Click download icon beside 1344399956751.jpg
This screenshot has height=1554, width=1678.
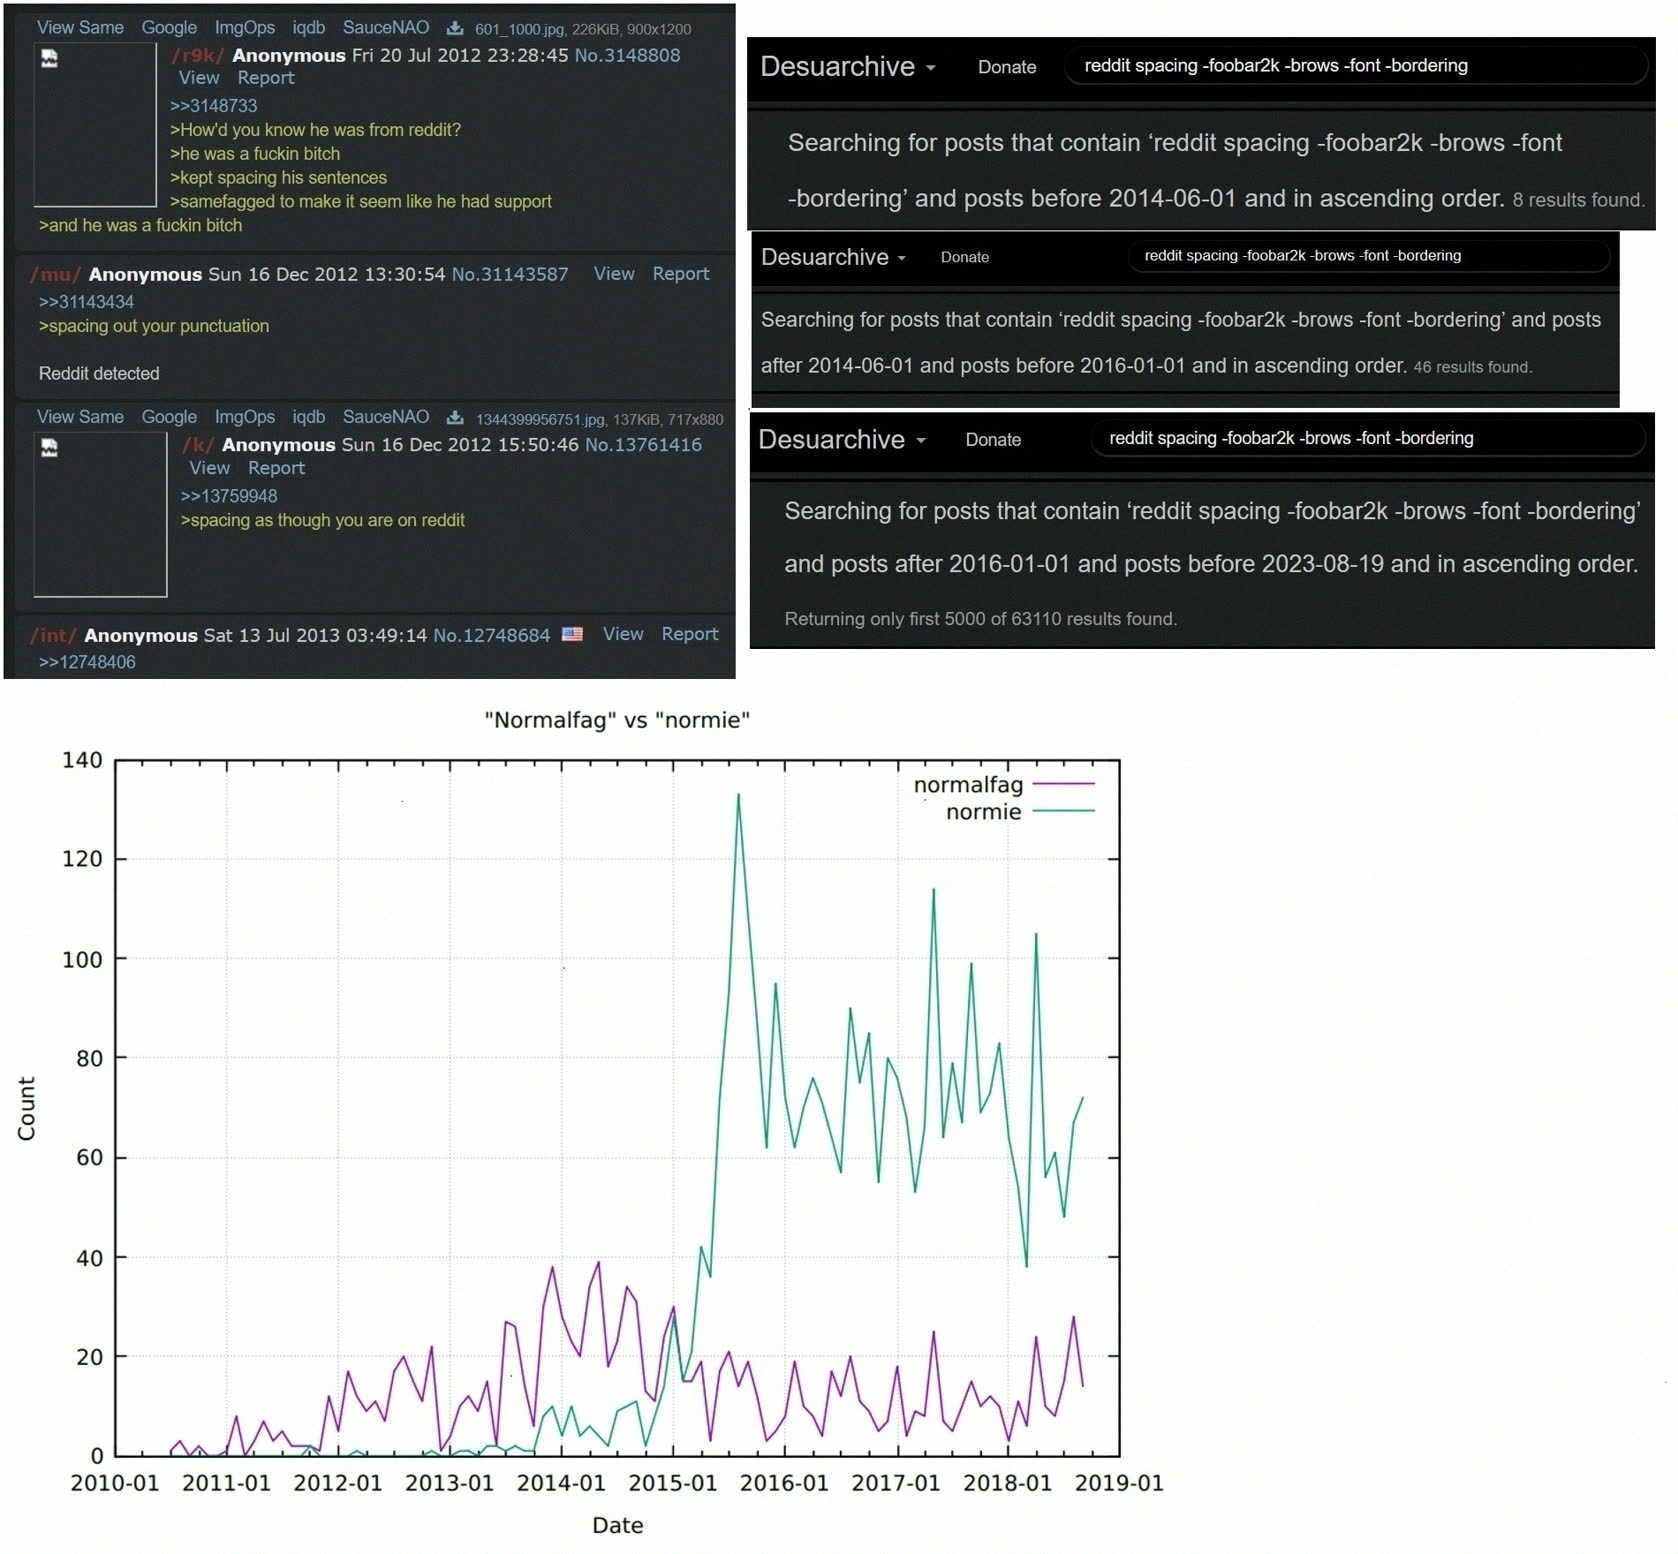click(x=454, y=418)
